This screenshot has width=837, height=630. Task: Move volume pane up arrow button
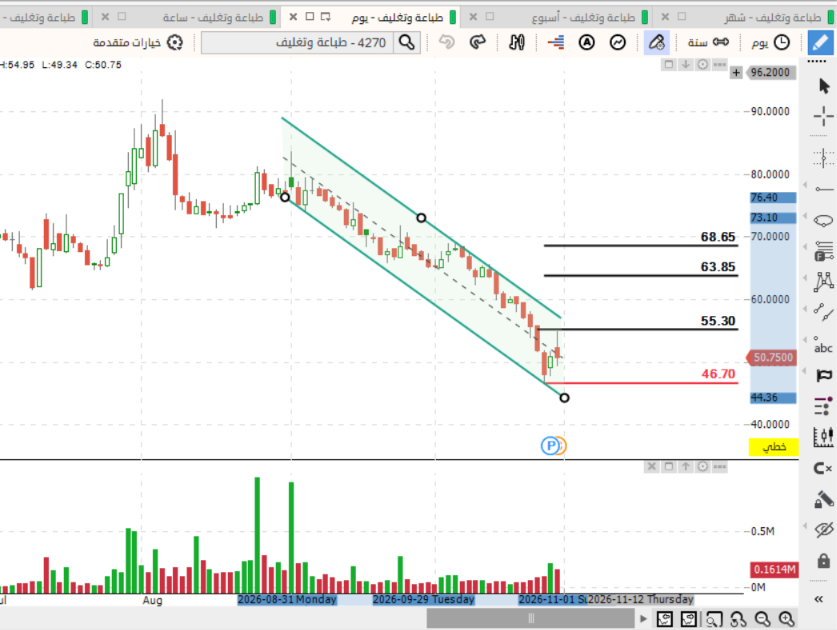pos(685,467)
